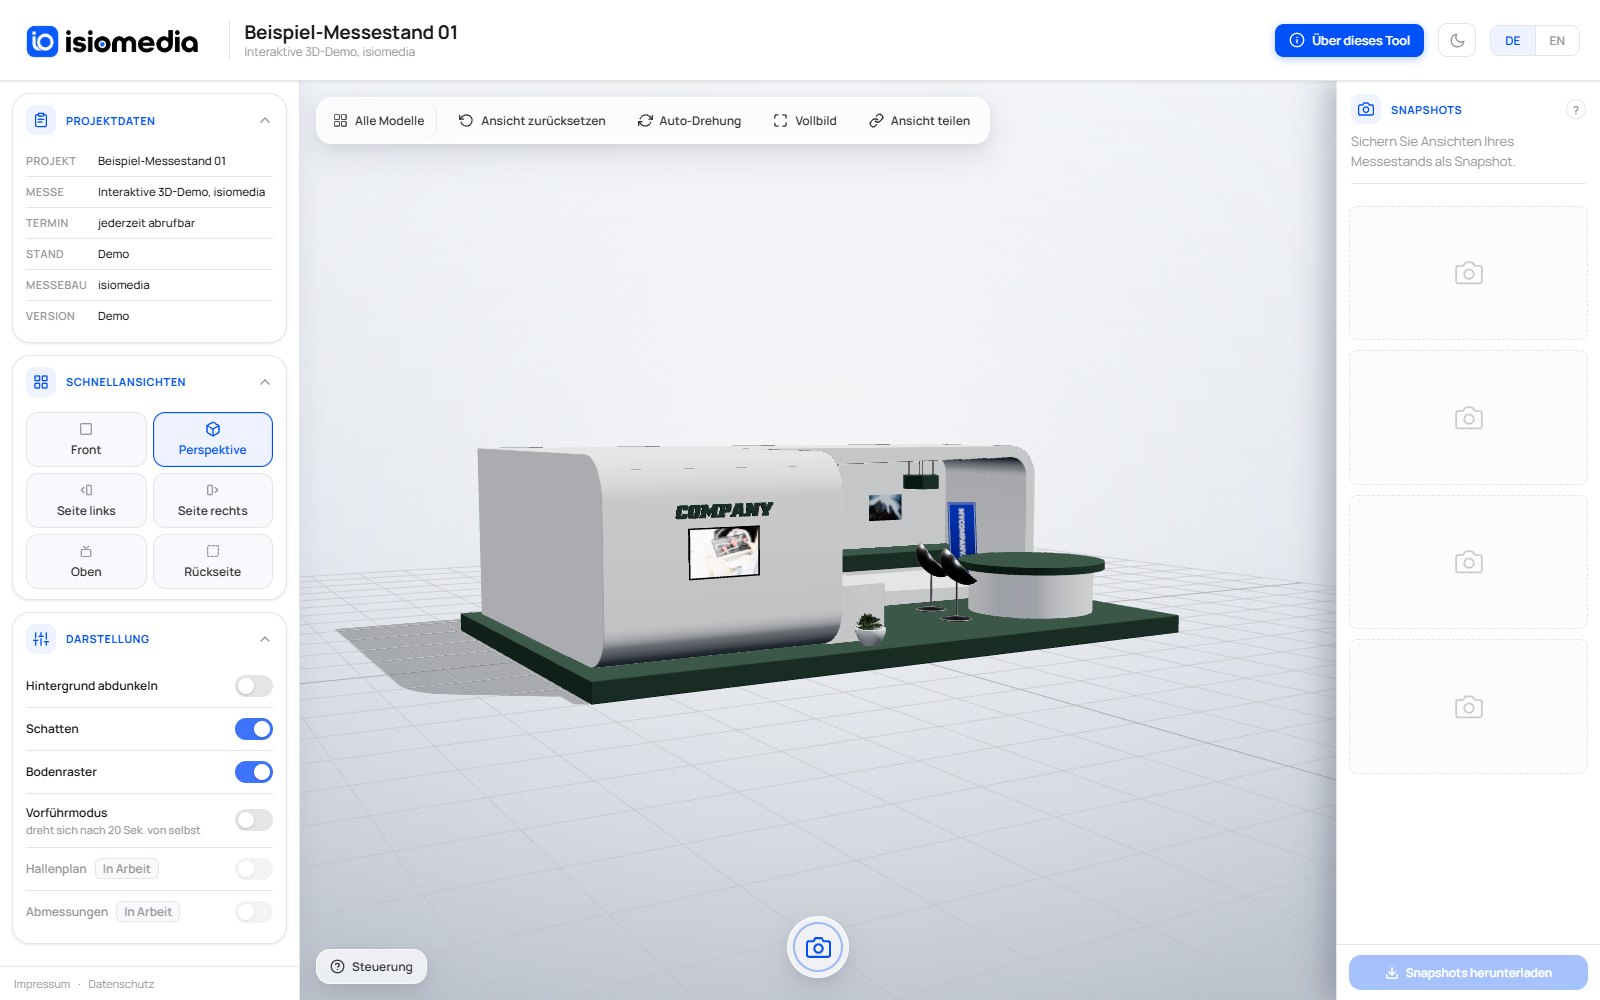Click the 'In Arbeit' badge beside Abmessungen

click(x=148, y=912)
